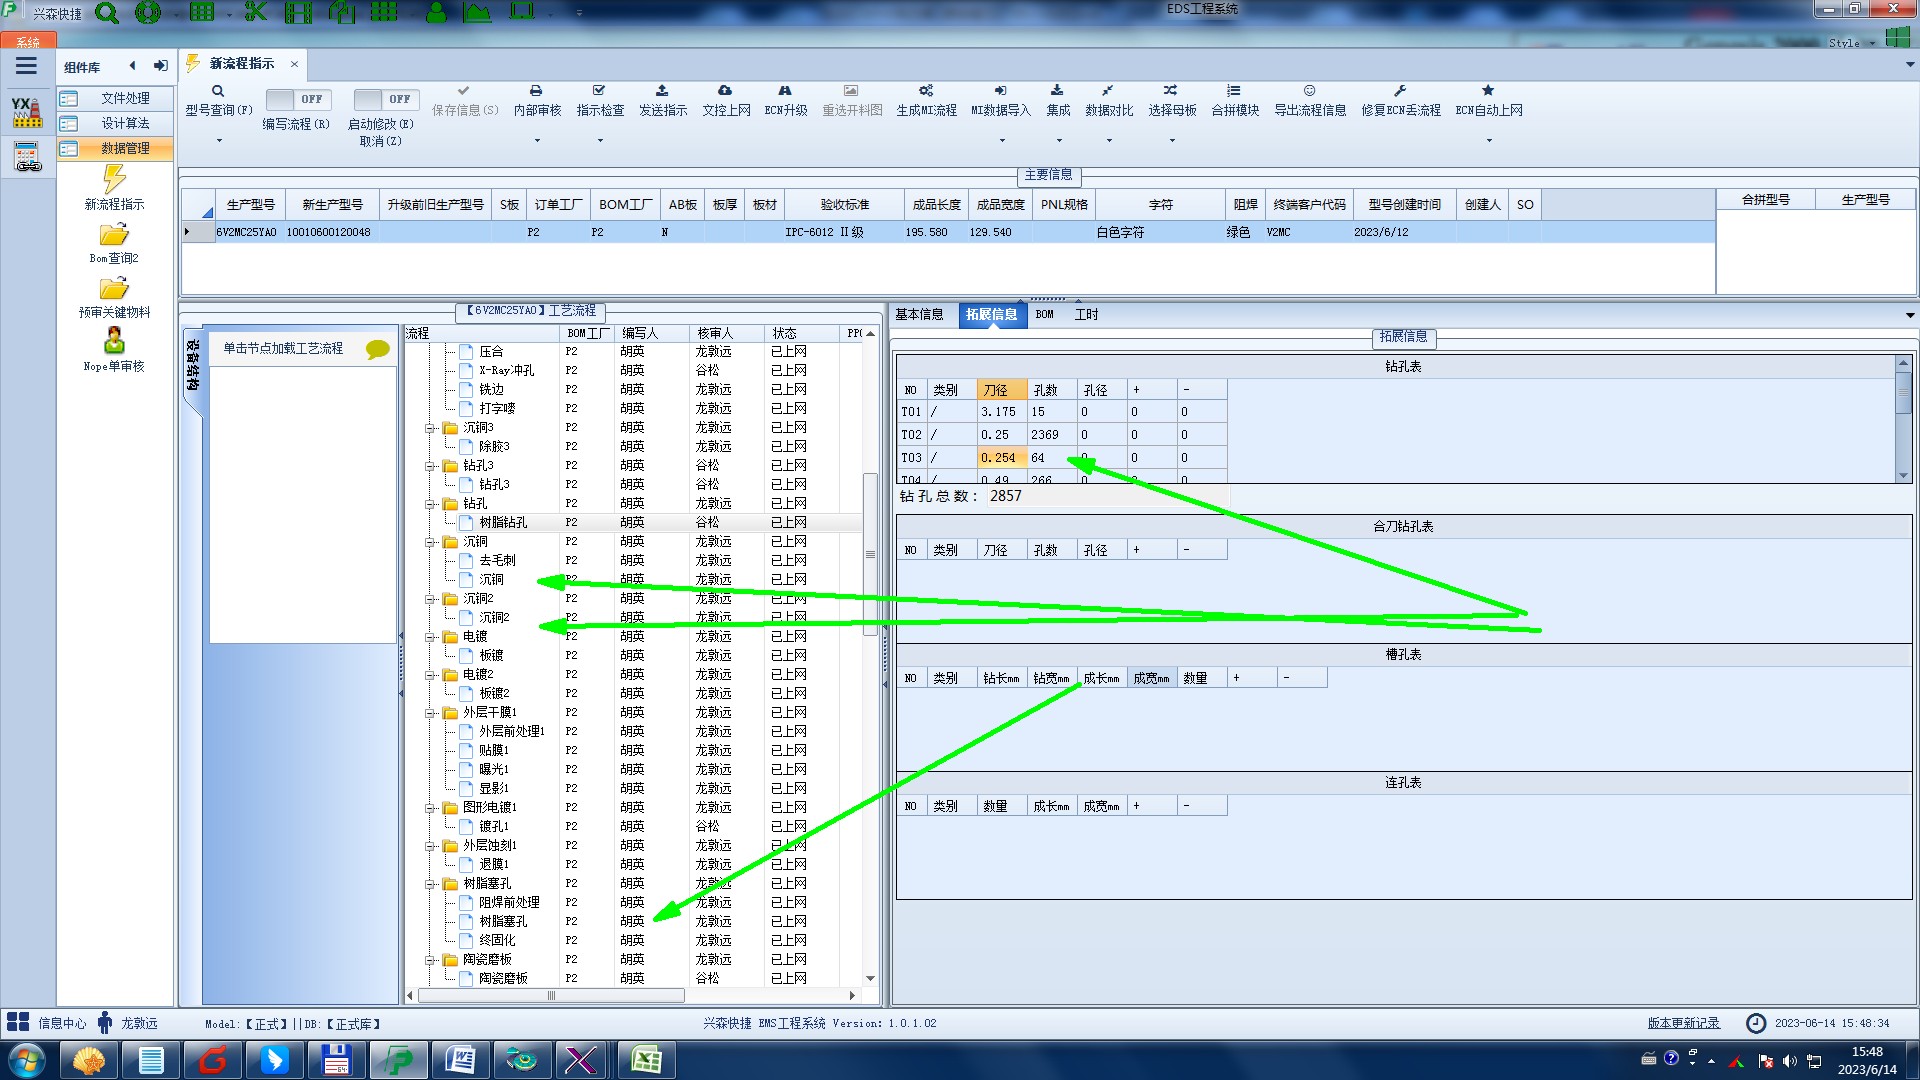Click 修复ECN丢流程 wrench icon
1920x1080 pixels.
pyautogui.click(x=1400, y=91)
